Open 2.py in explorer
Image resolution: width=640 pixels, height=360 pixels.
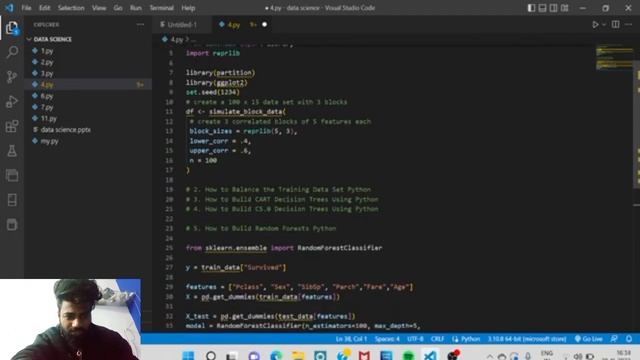pyautogui.click(x=47, y=62)
